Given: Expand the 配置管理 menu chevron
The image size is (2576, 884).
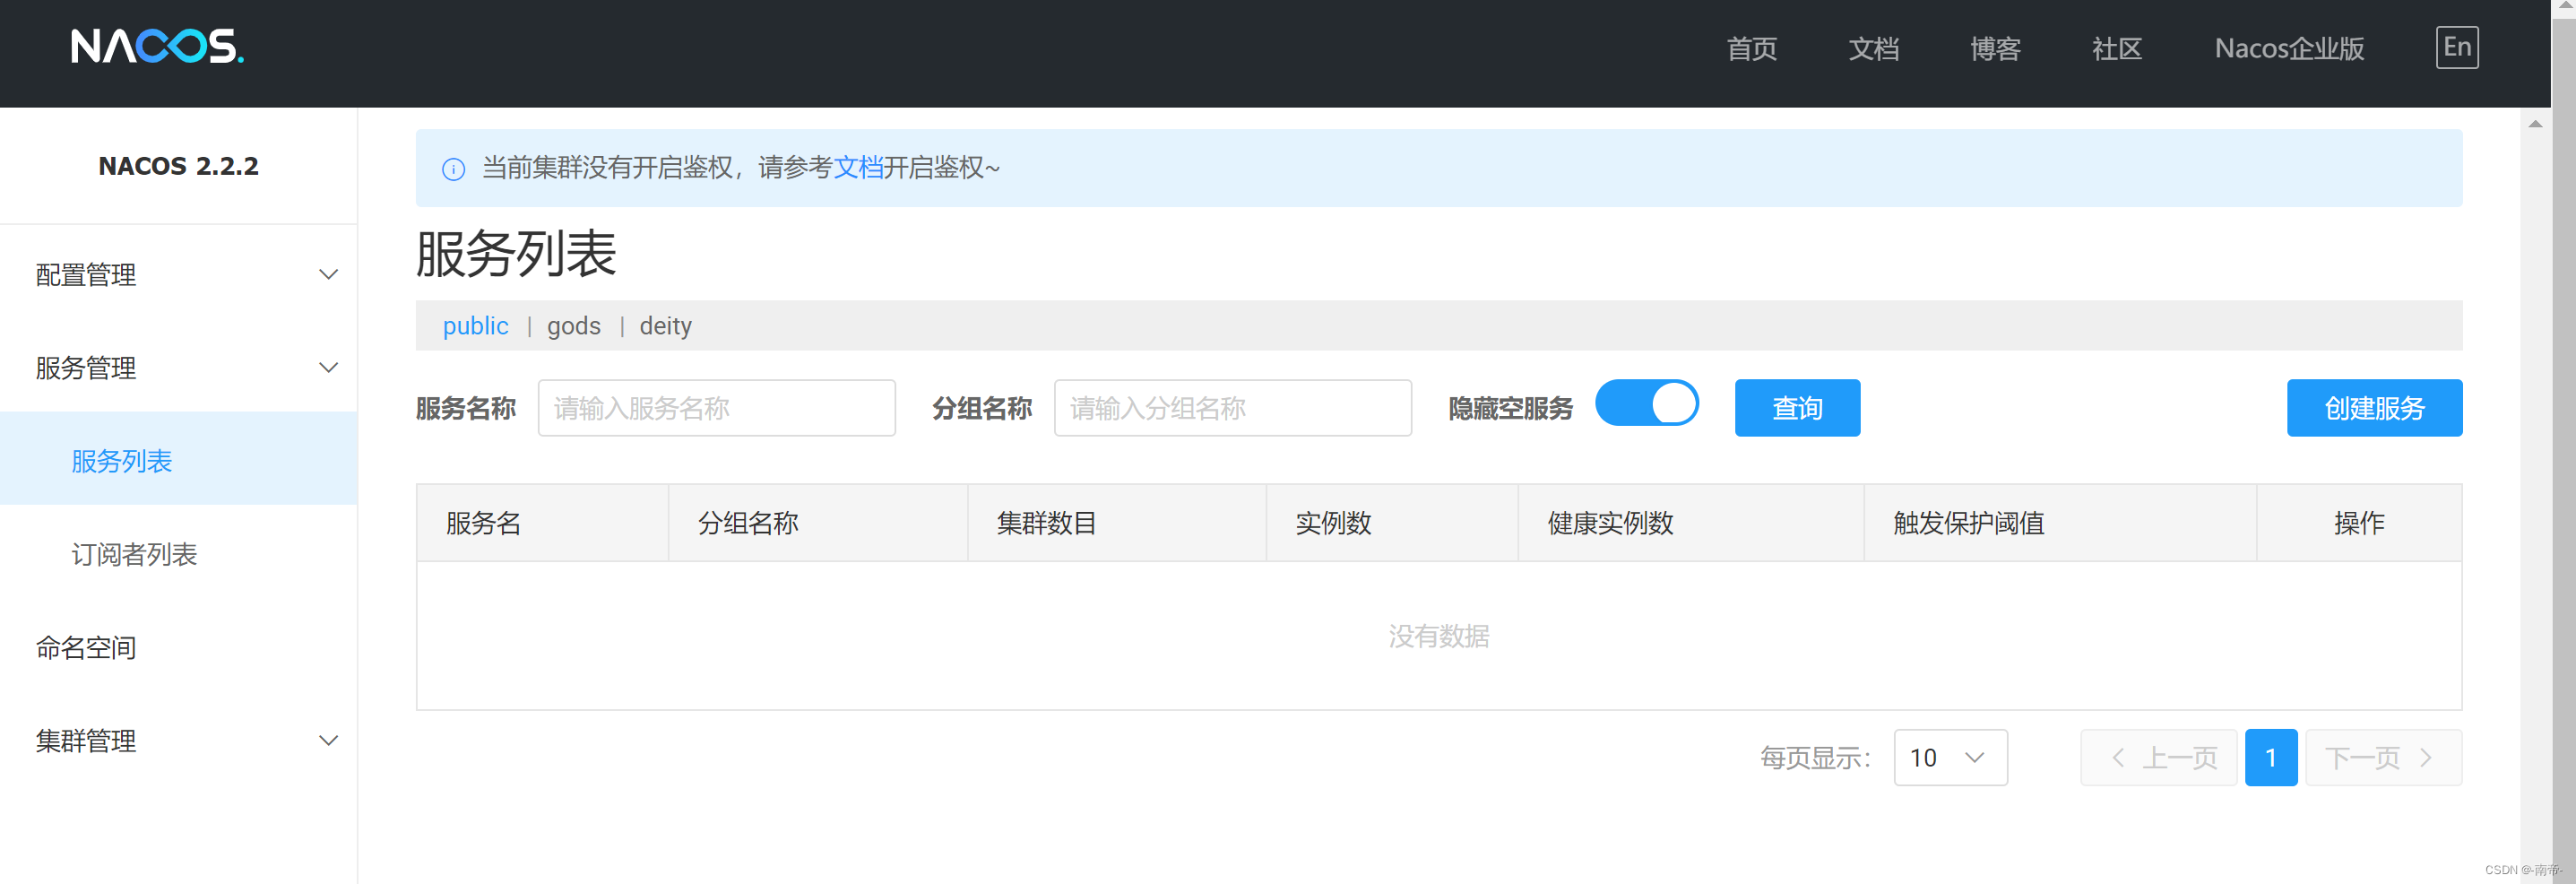Looking at the screenshot, I should [x=328, y=274].
